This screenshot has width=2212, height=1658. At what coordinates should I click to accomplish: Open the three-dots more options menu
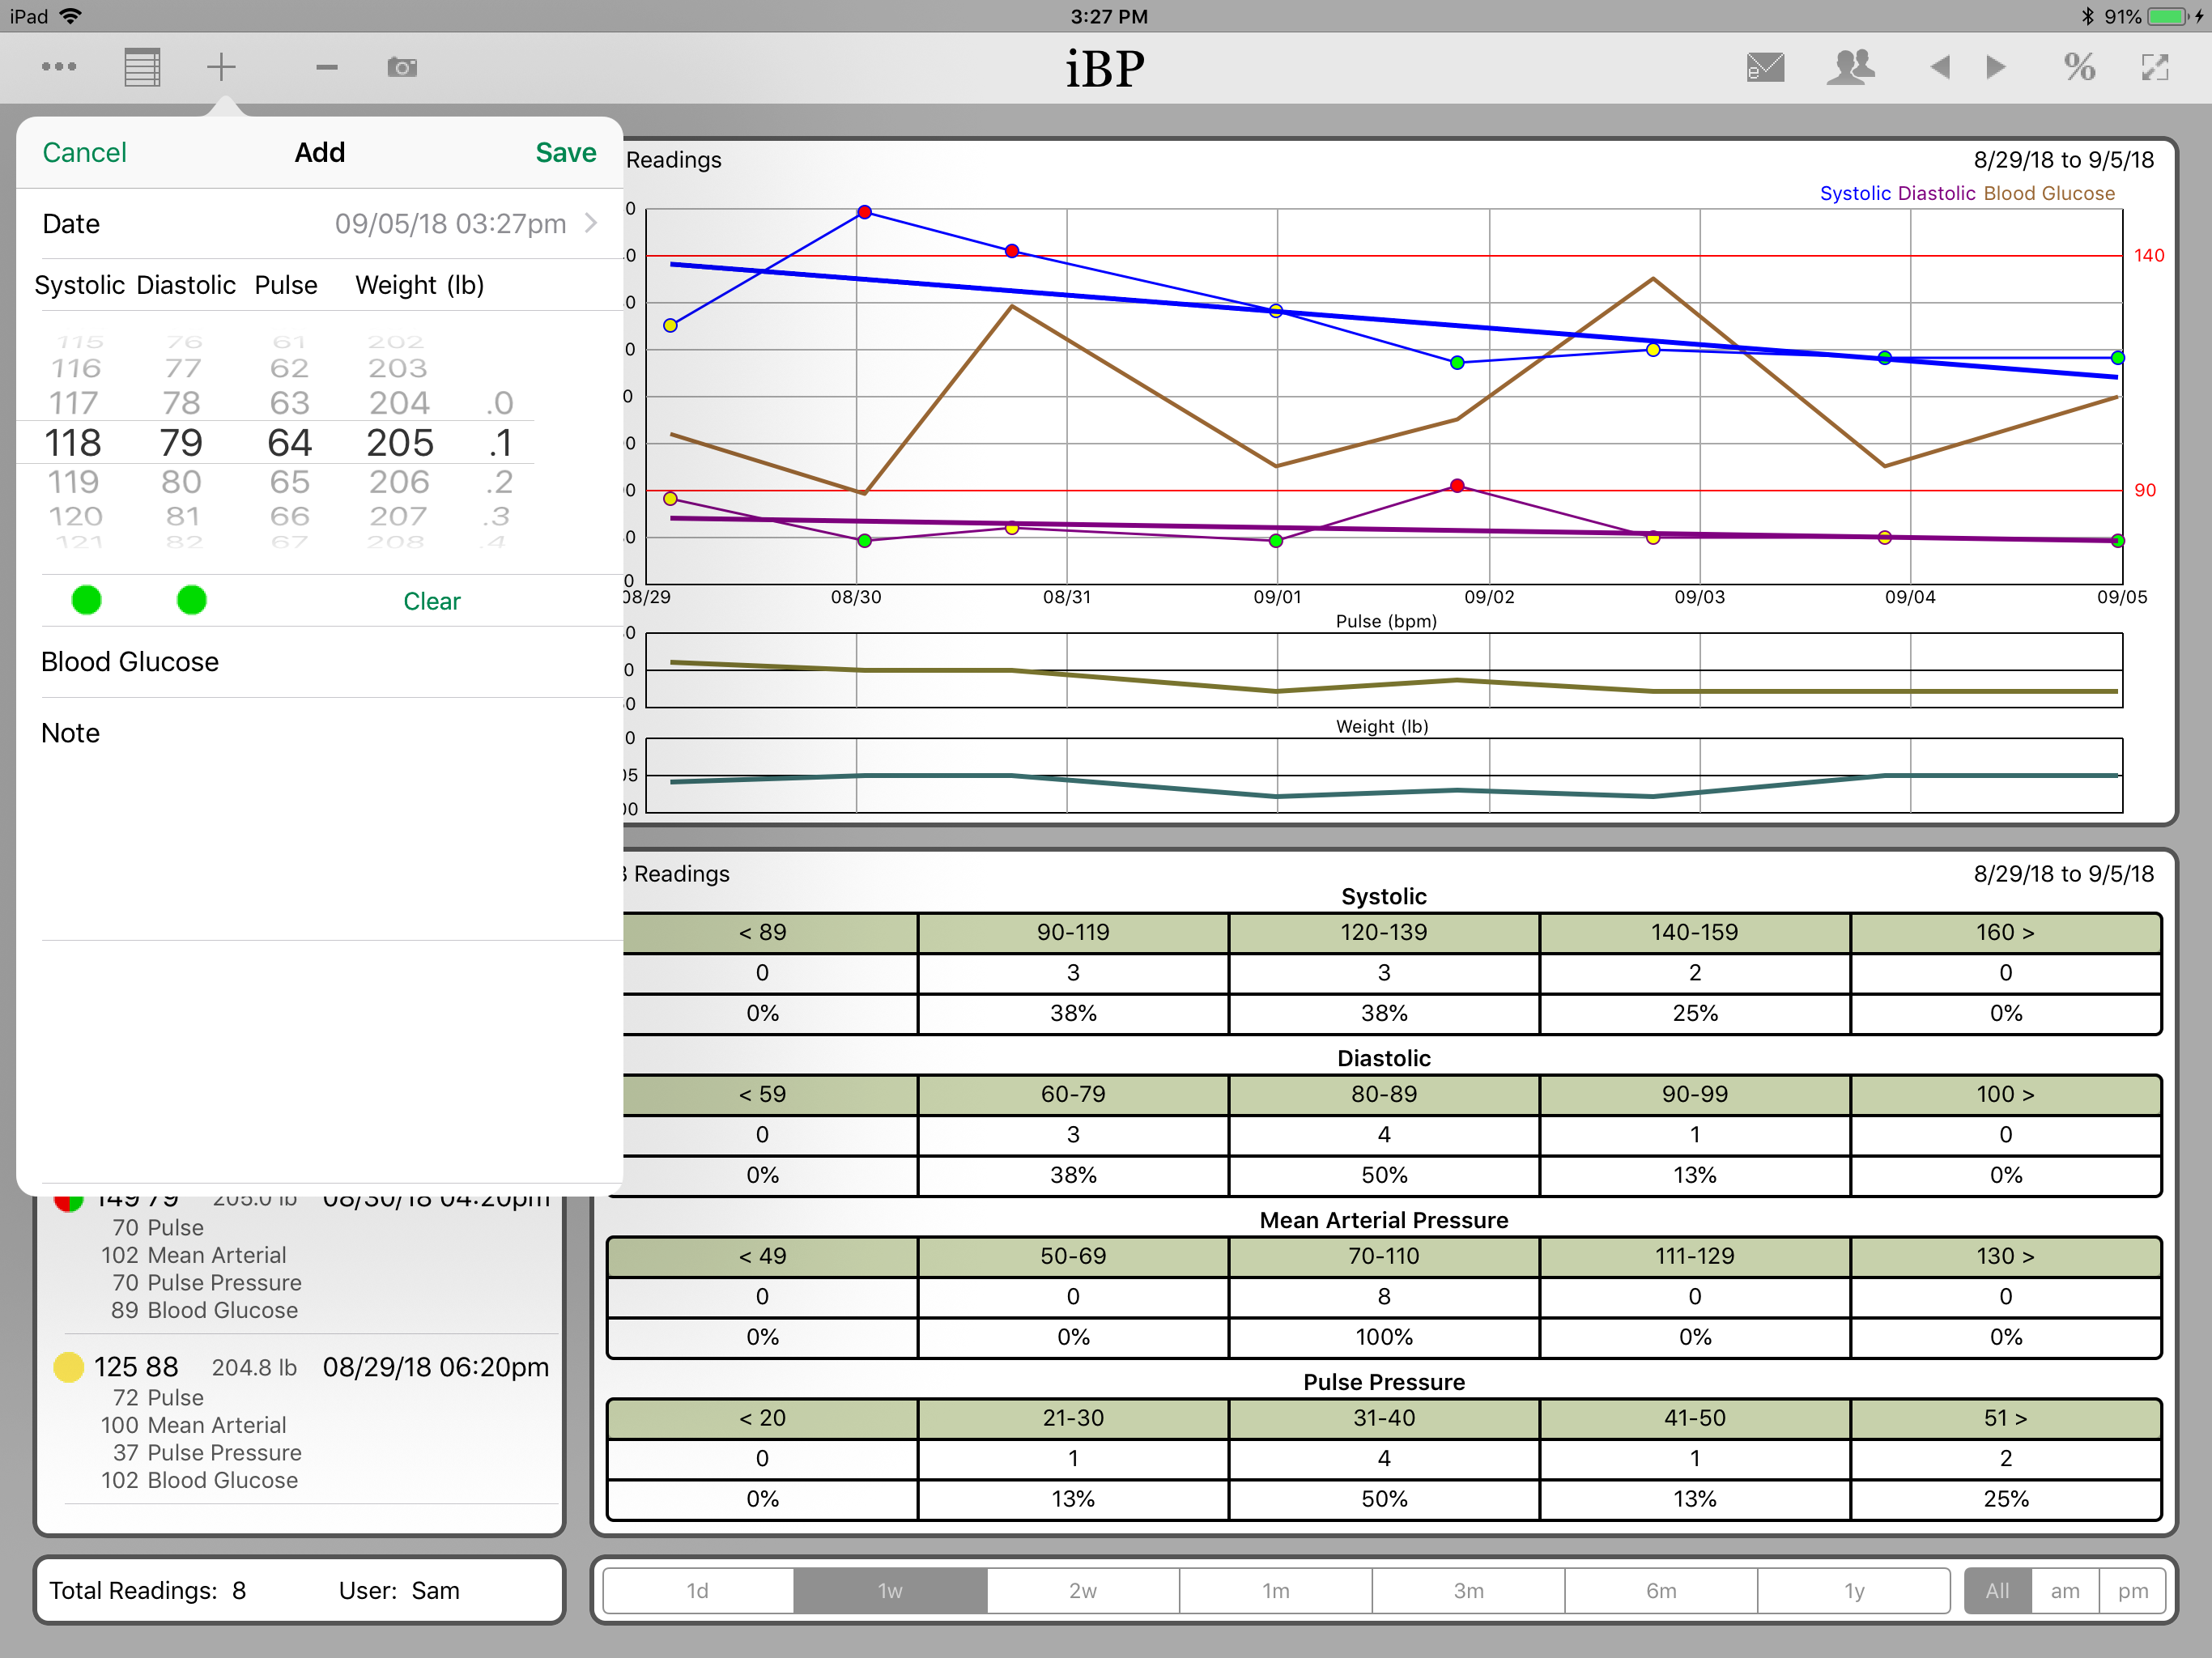[59, 67]
